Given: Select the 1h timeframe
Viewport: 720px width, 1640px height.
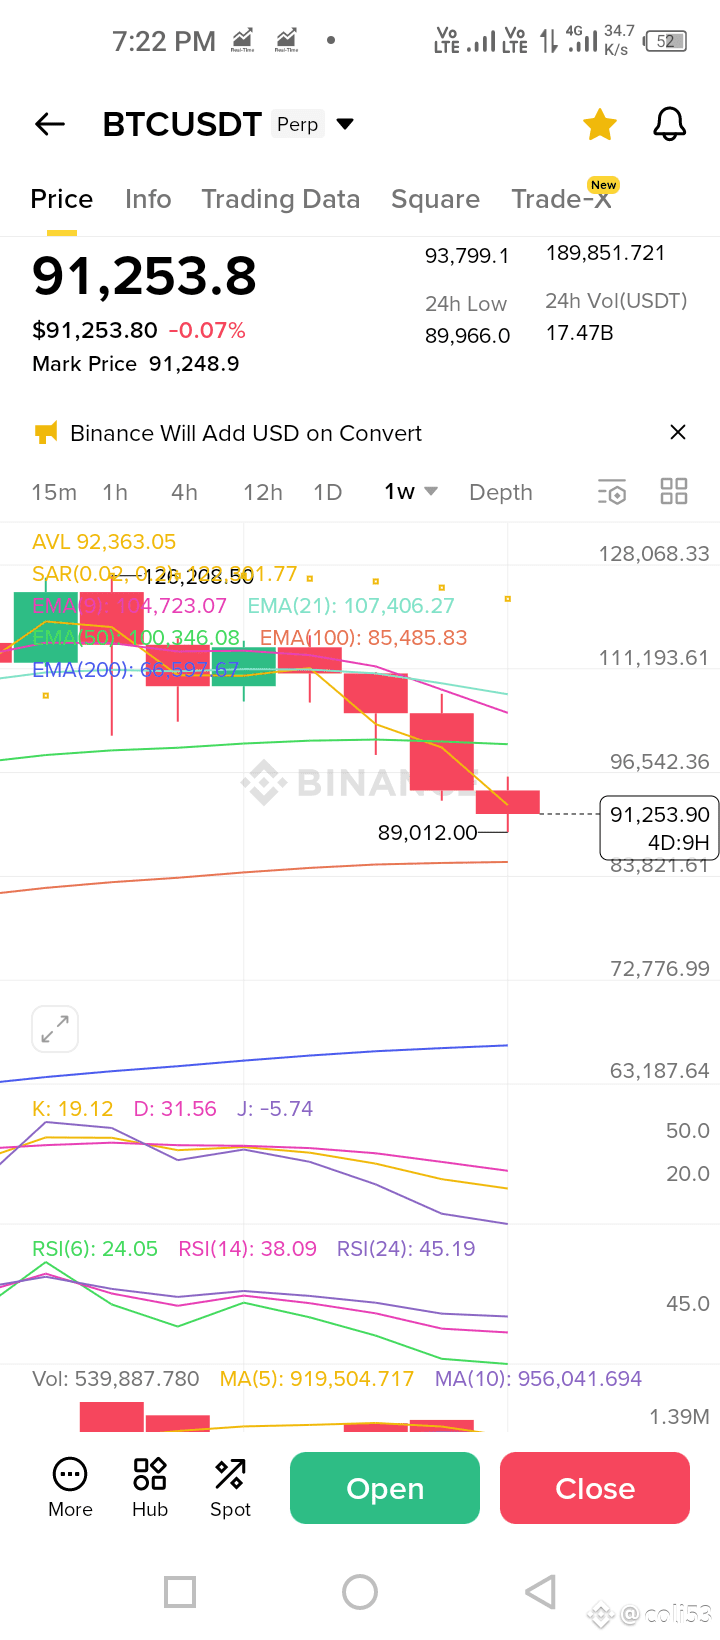Looking at the screenshot, I should pos(115,492).
